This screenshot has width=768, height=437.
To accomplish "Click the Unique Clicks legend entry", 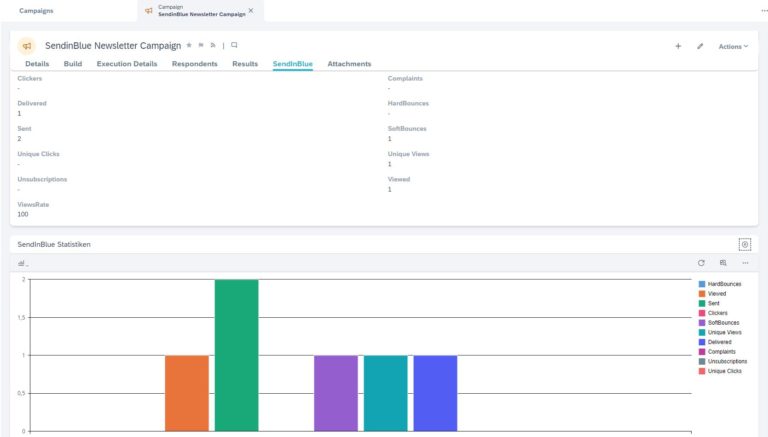I will [x=720, y=371].
